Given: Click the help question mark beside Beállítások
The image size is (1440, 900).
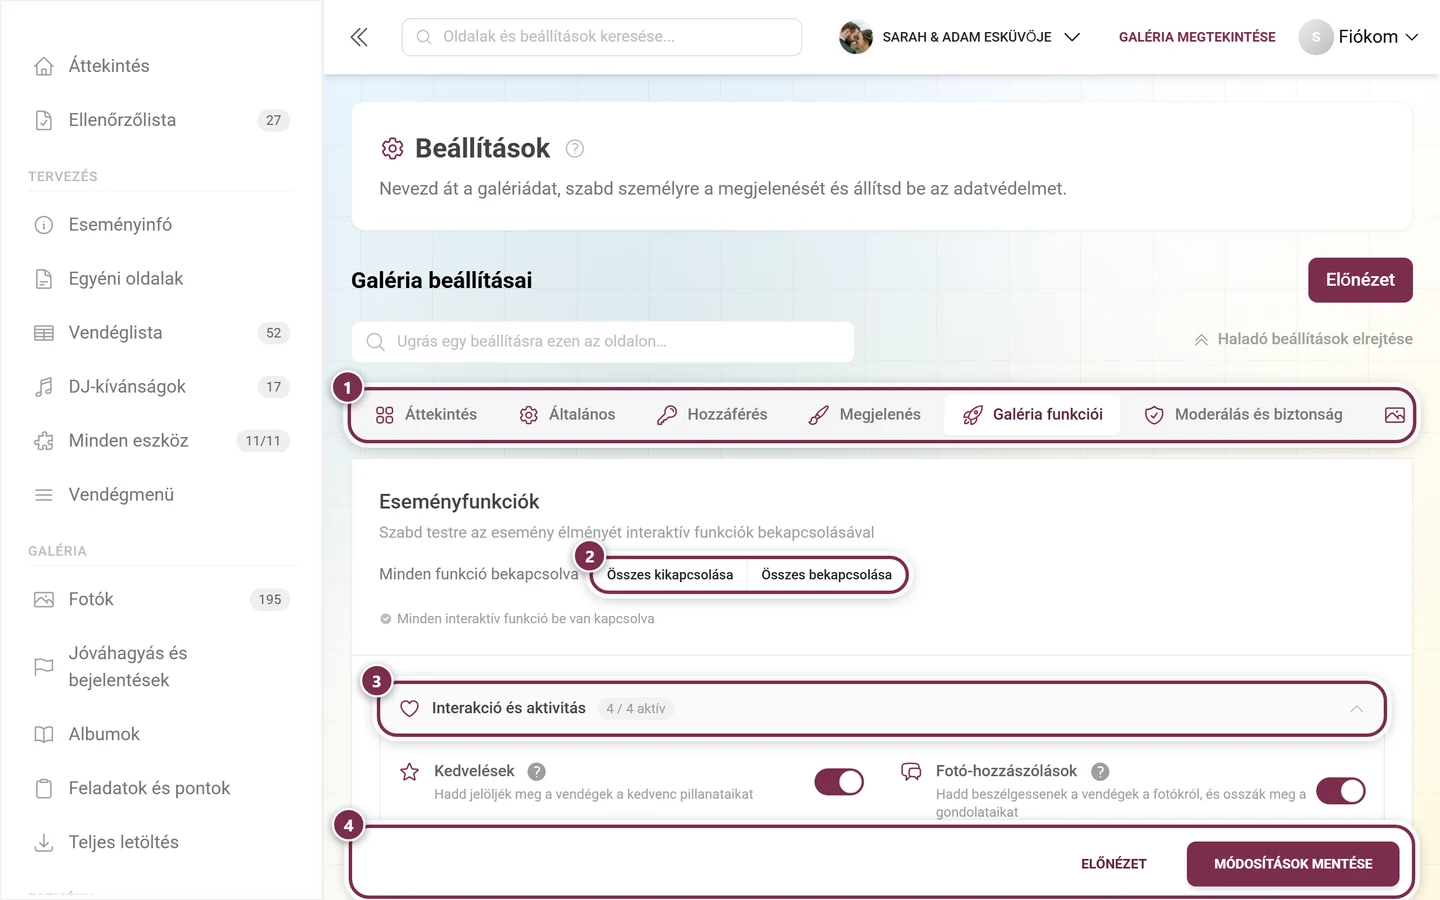Looking at the screenshot, I should point(575,149).
